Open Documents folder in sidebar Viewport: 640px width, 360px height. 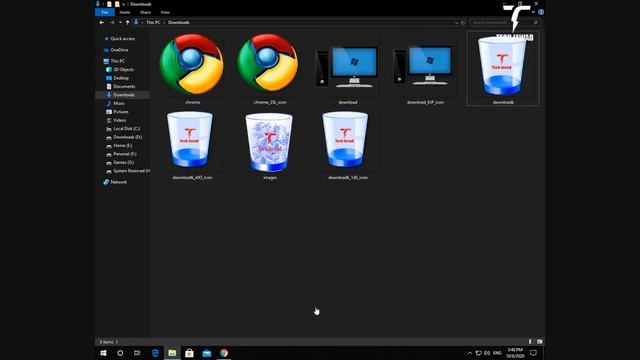click(124, 87)
